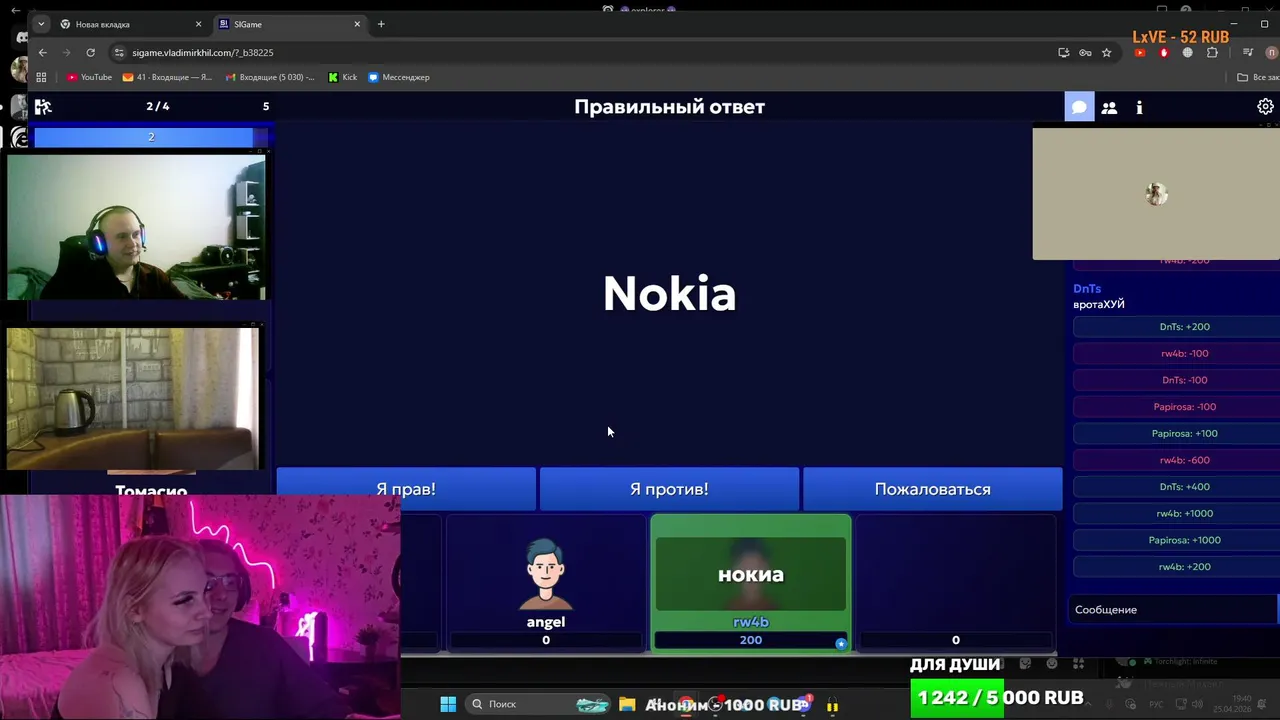Click the player video thumbnail top right

point(1156,193)
